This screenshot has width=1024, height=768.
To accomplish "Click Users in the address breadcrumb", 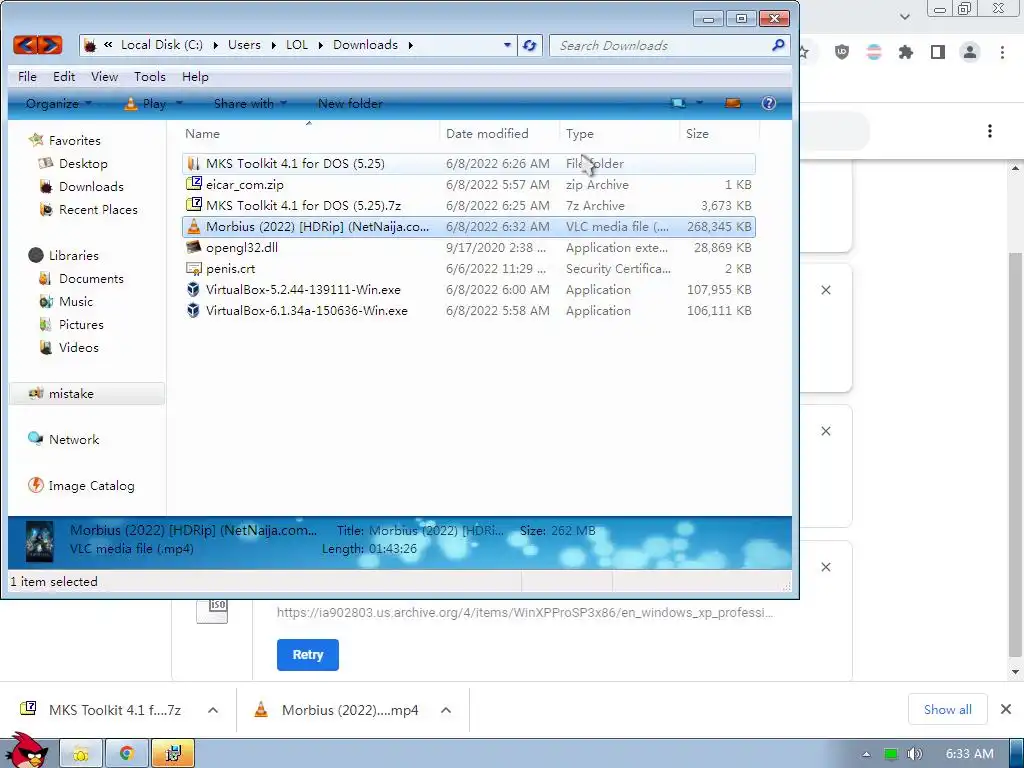I will point(244,45).
